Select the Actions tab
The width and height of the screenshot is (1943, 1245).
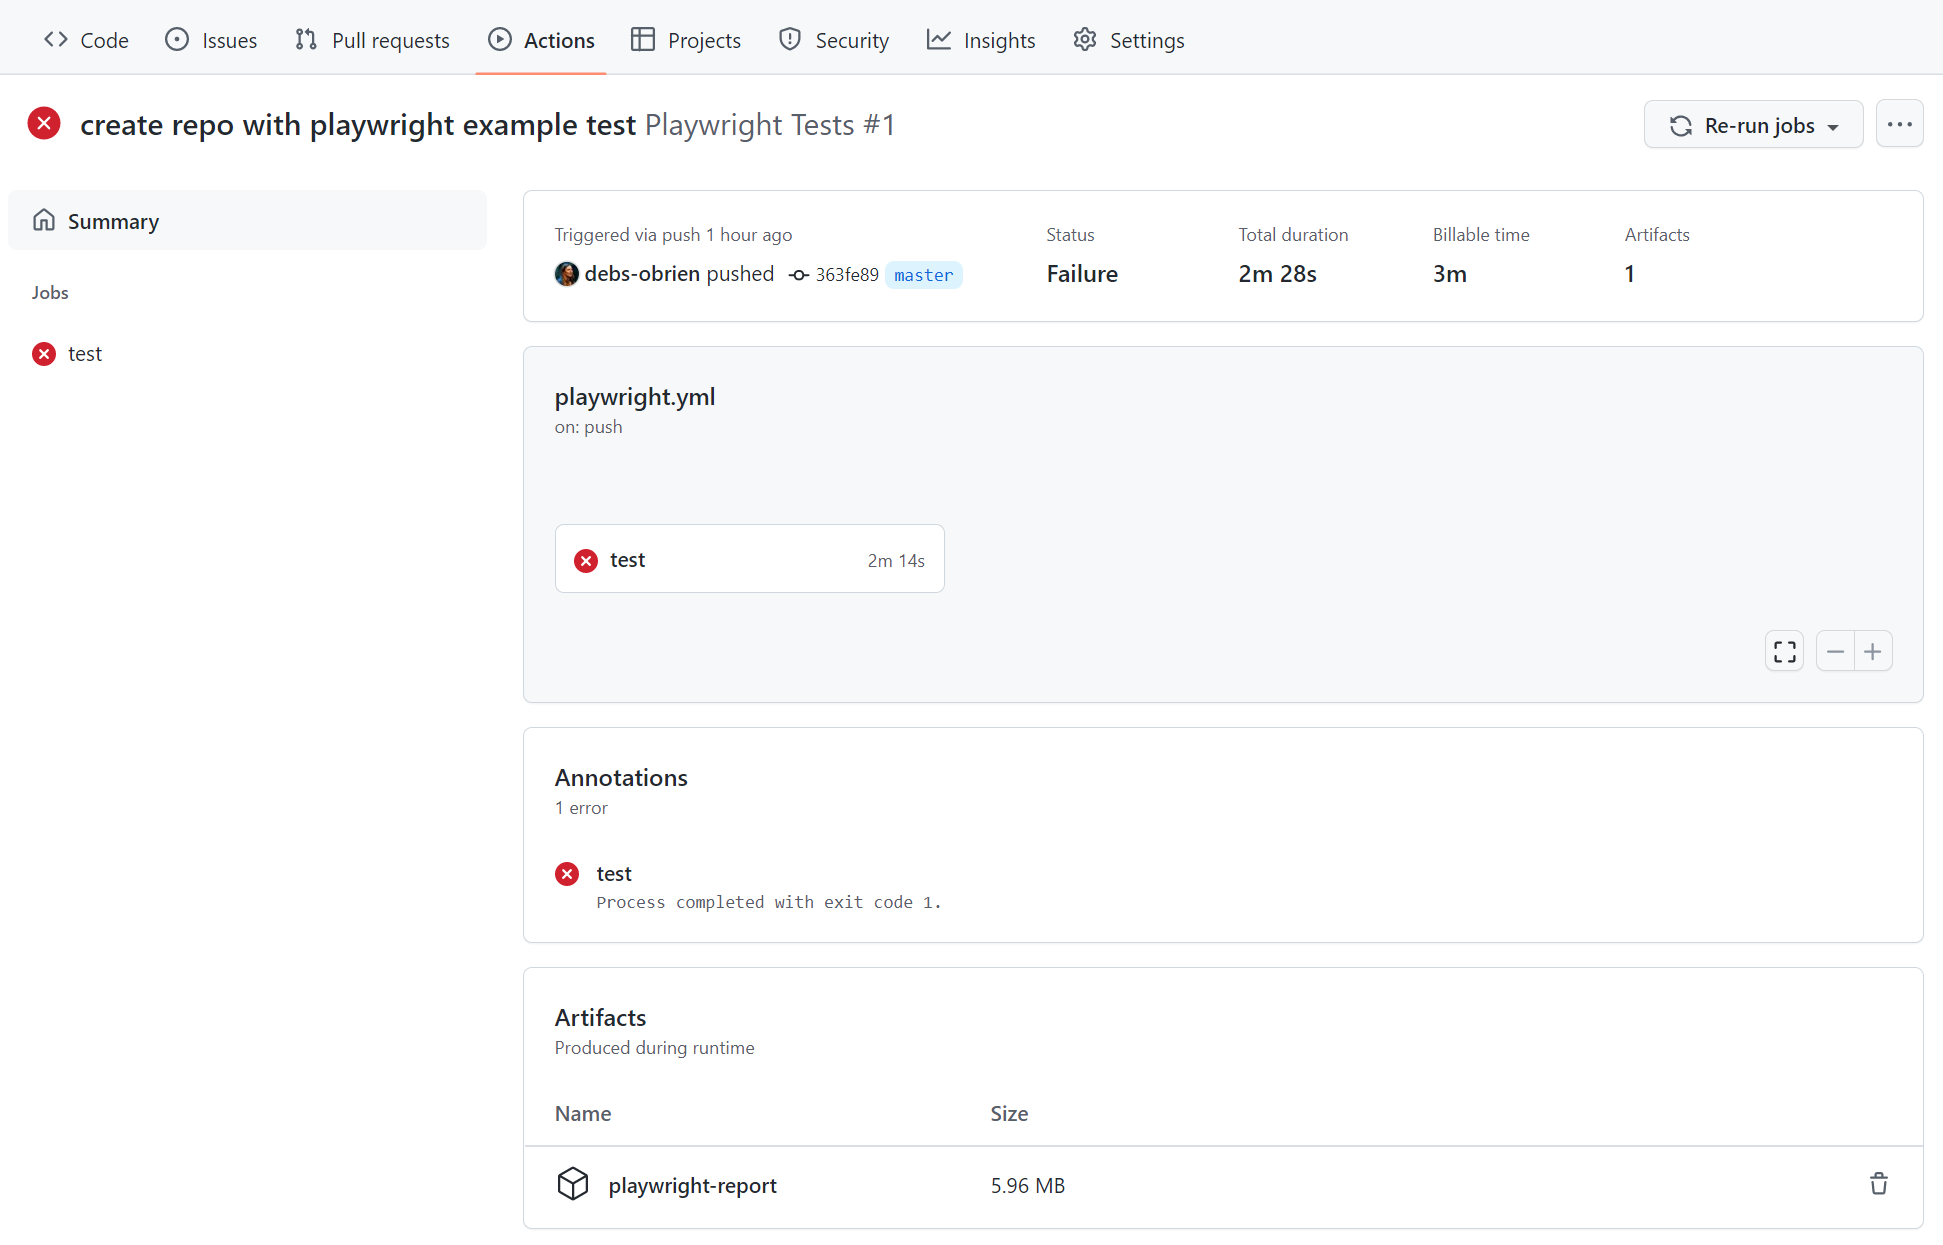541,40
